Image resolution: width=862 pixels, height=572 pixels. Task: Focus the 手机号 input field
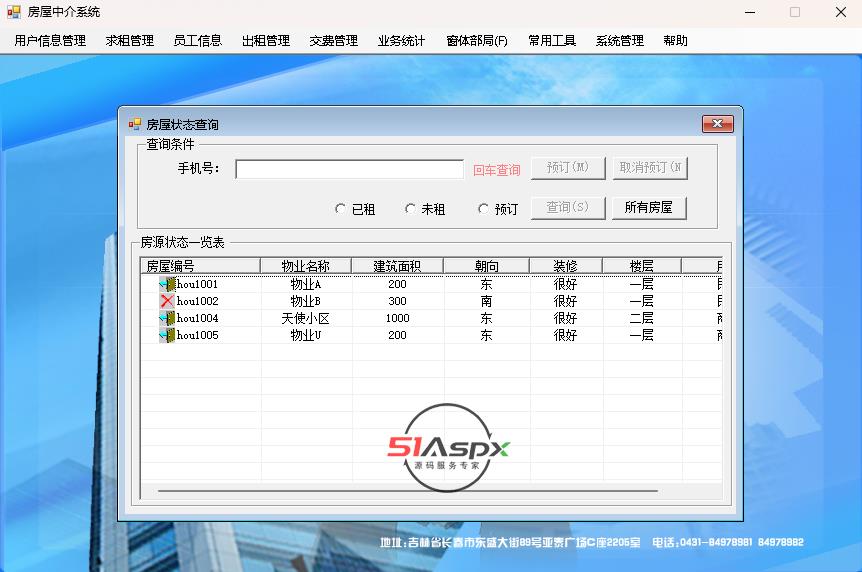[349, 169]
